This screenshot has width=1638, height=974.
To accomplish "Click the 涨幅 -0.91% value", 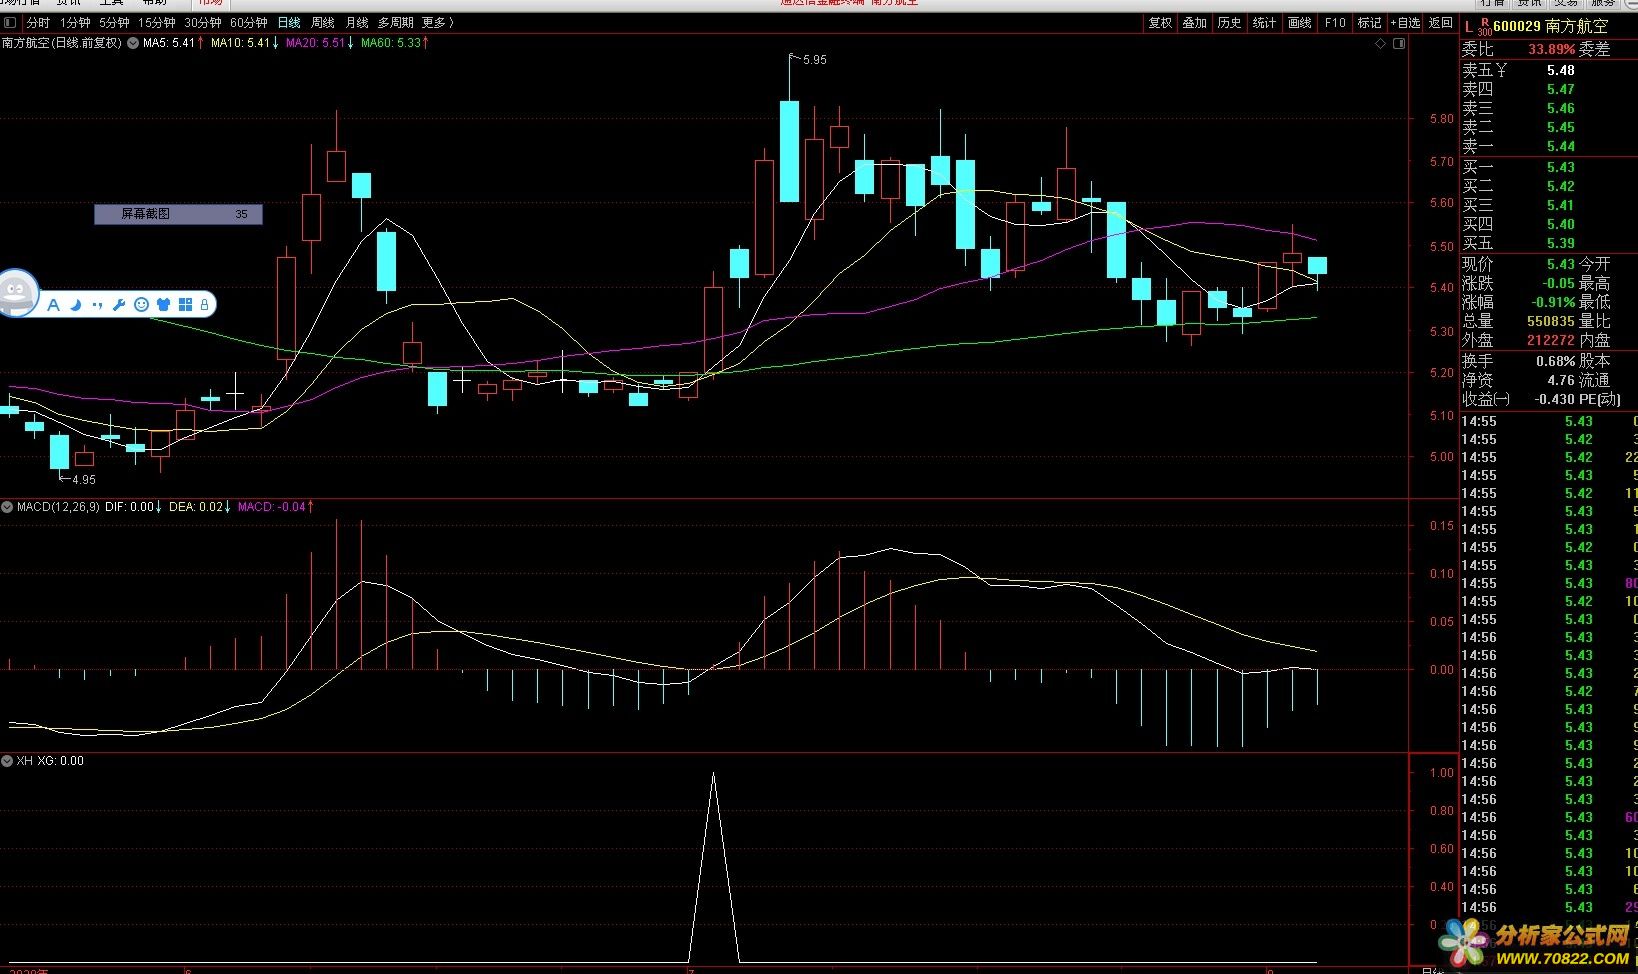I will 1553,302.
